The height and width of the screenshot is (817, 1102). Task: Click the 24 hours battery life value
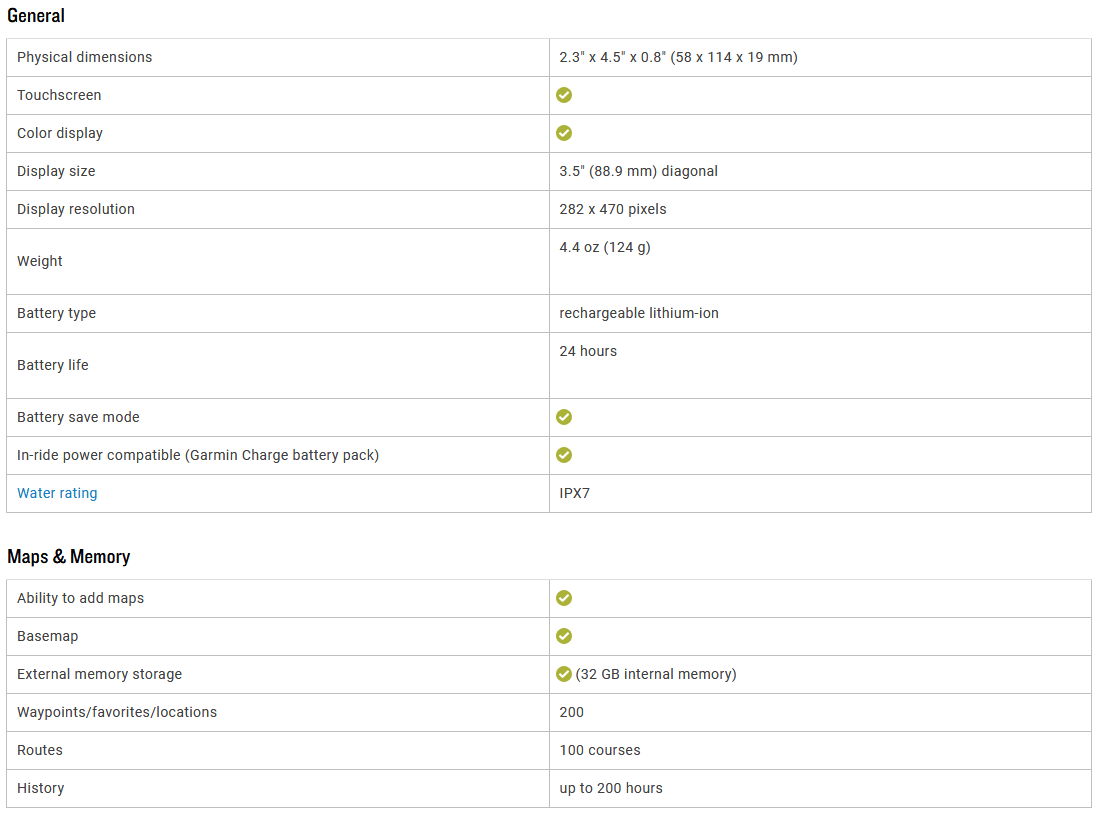coord(588,351)
